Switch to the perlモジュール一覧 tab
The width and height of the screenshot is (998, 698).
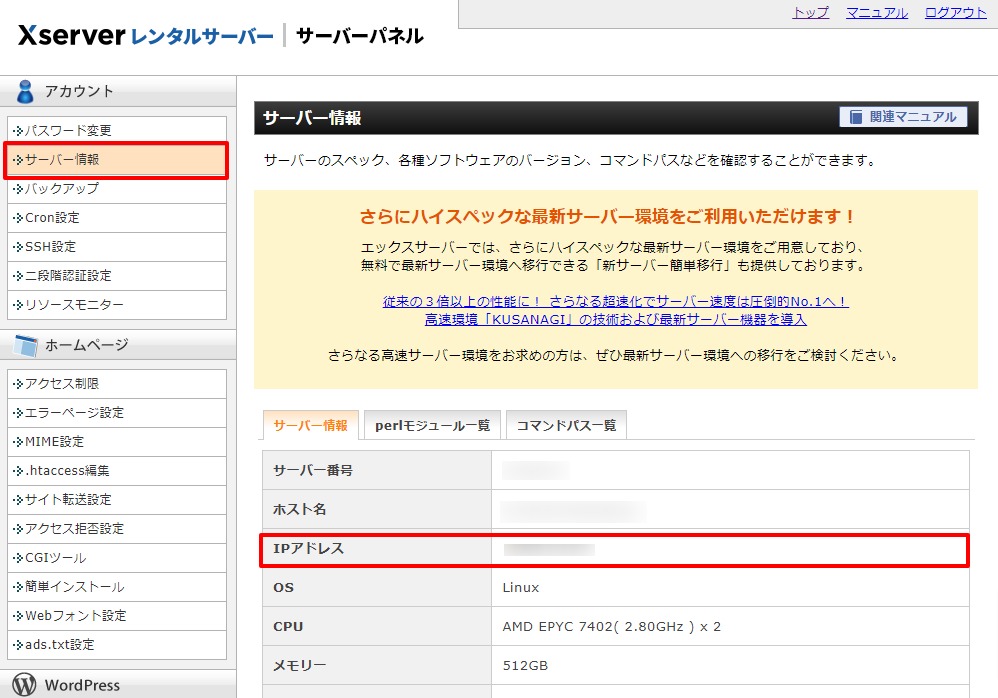click(432, 425)
